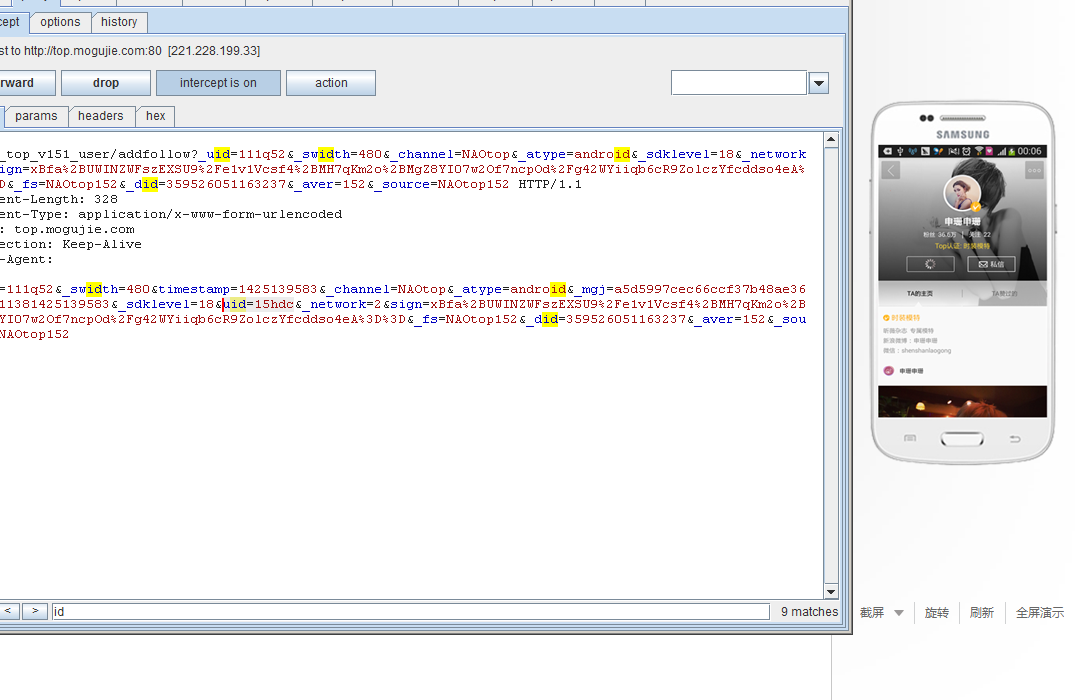Toggle the 'intercept is on' button
Image resolution: width=1075 pixels, height=700 pixels.
pos(218,83)
